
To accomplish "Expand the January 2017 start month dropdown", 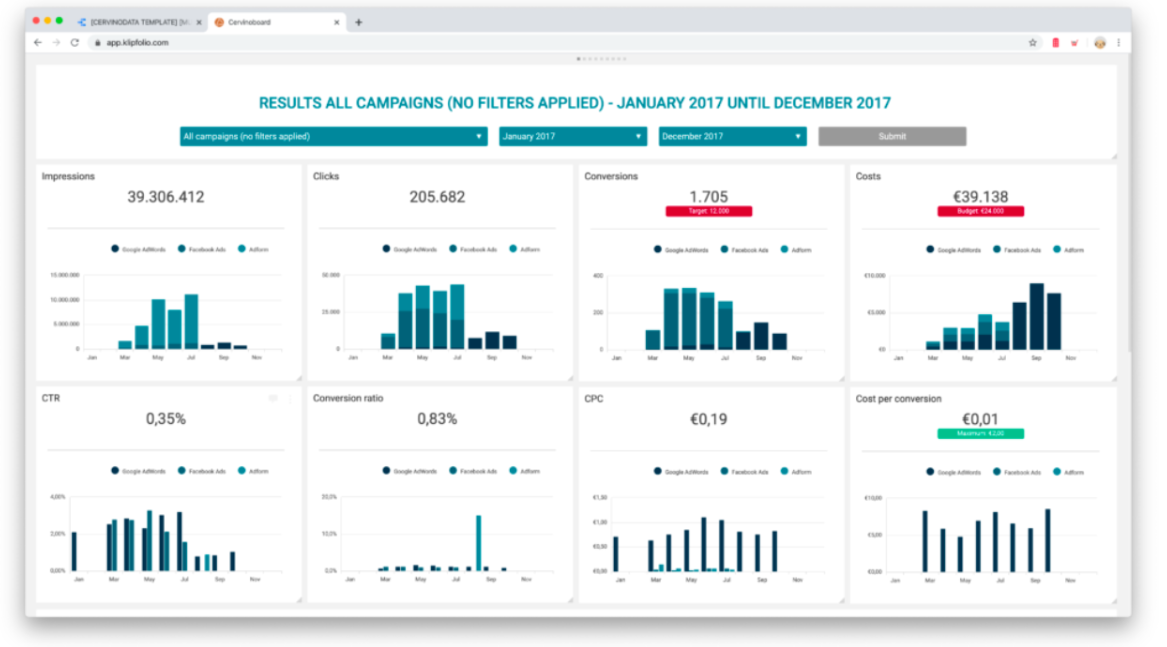I will tap(572, 137).
